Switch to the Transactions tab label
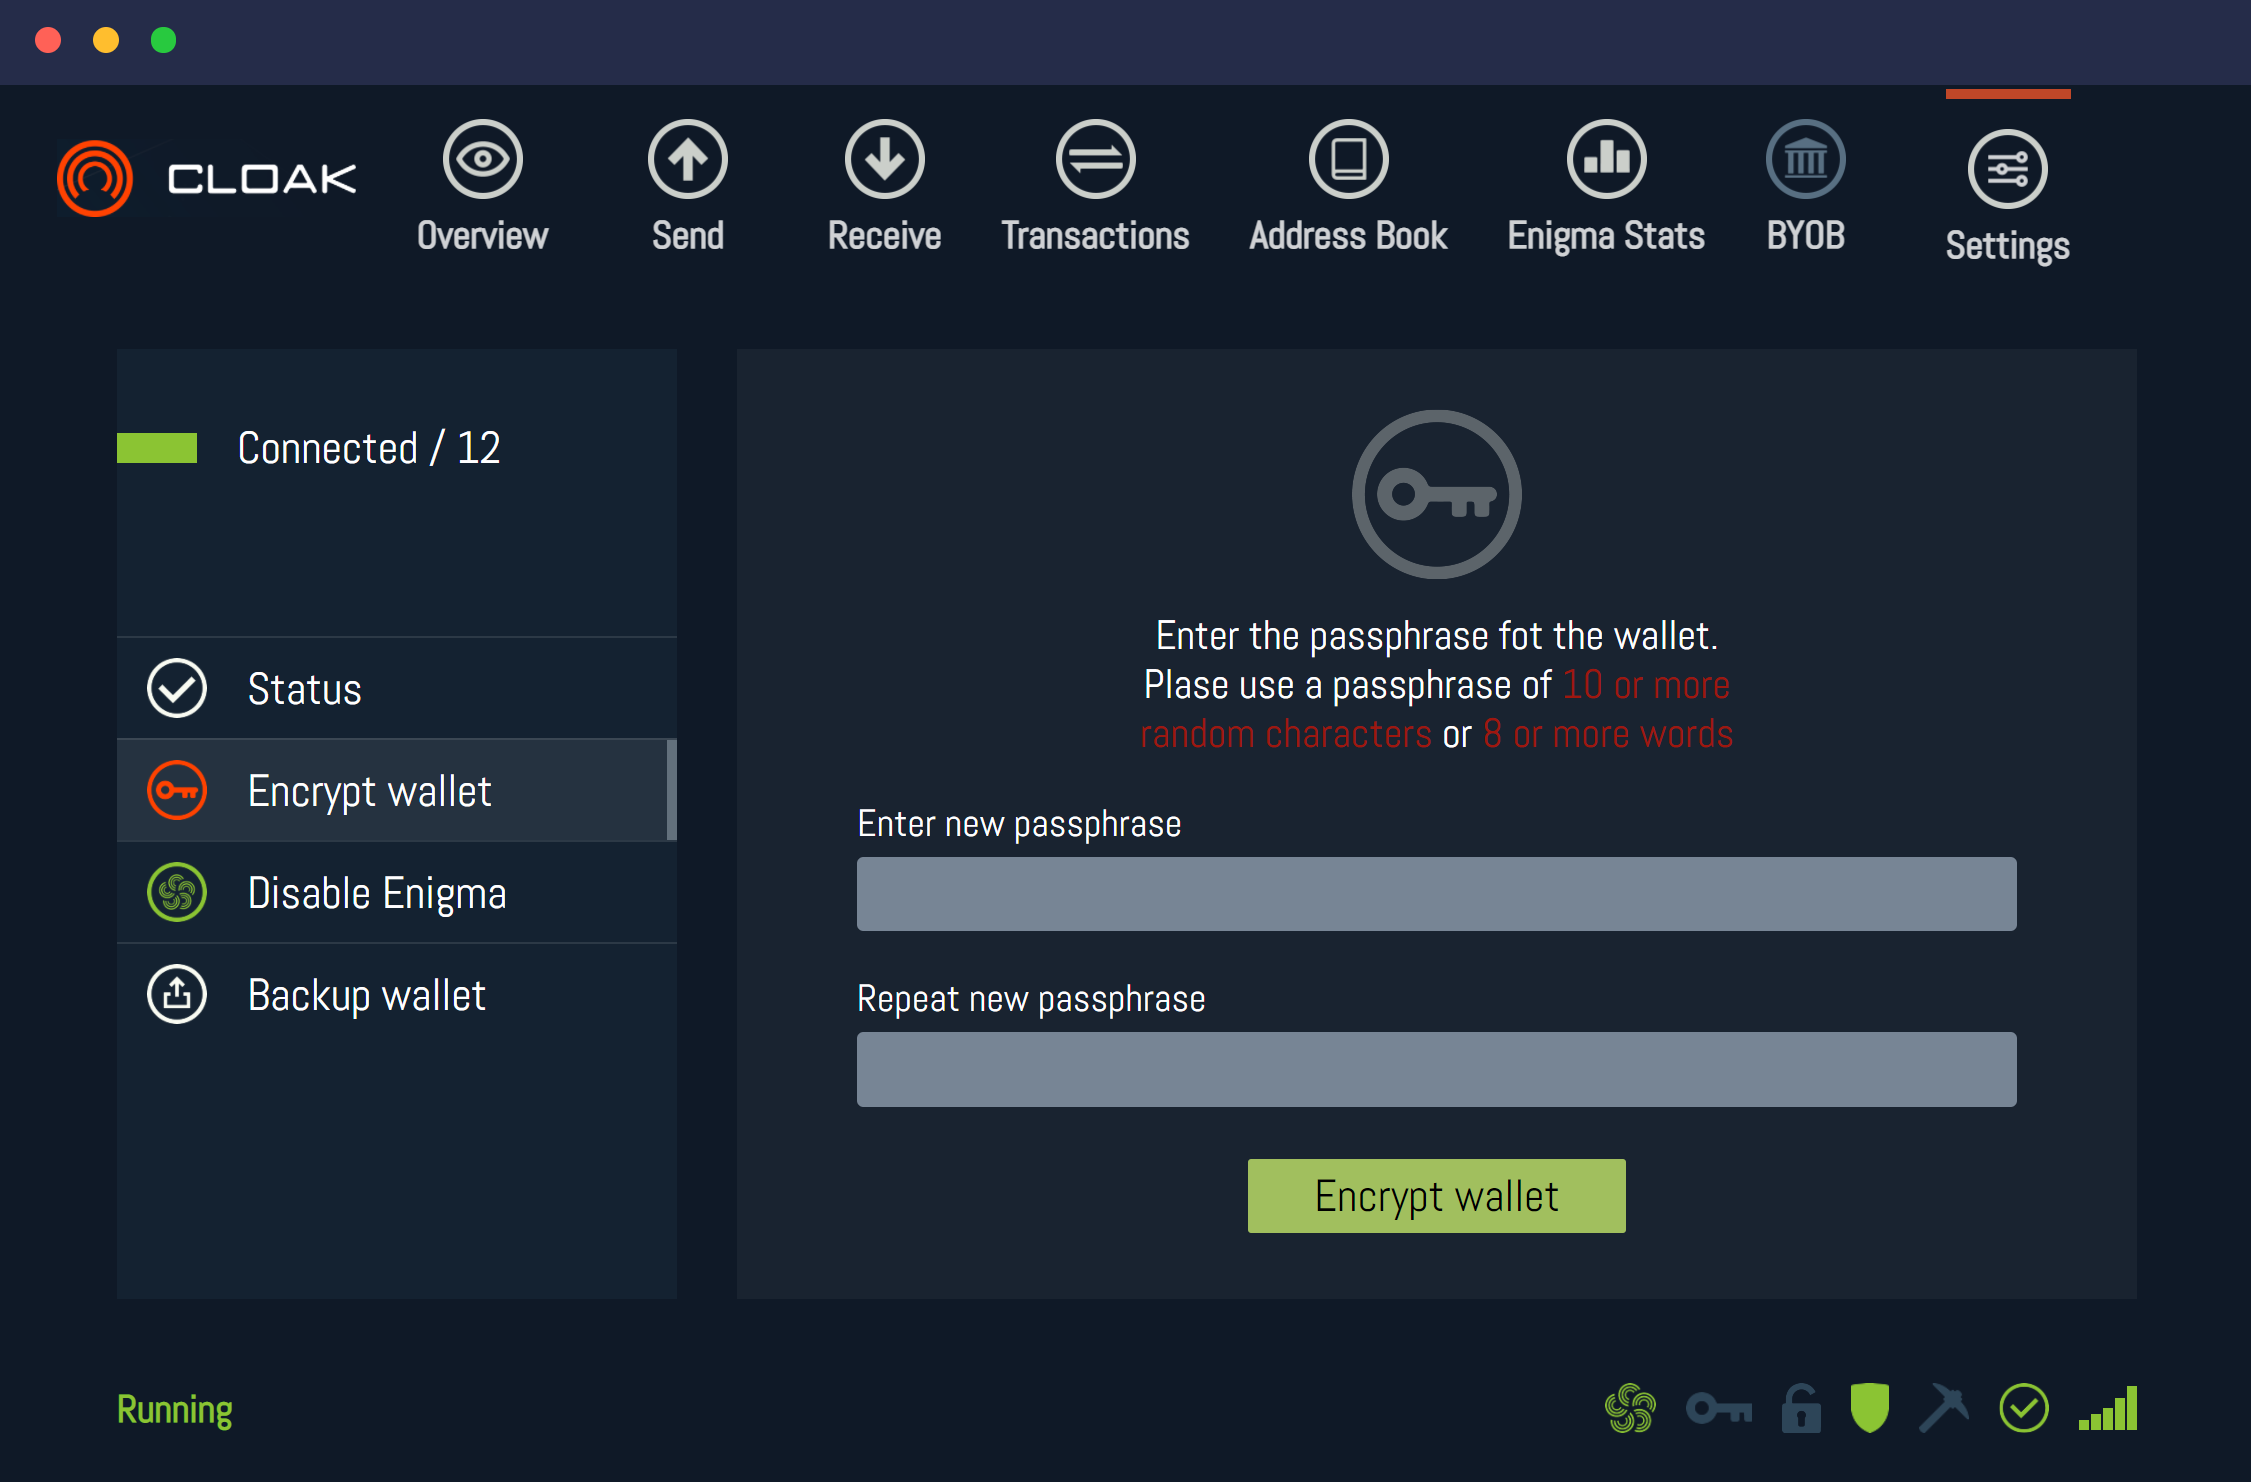This screenshot has width=2251, height=1482. (x=1096, y=236)
